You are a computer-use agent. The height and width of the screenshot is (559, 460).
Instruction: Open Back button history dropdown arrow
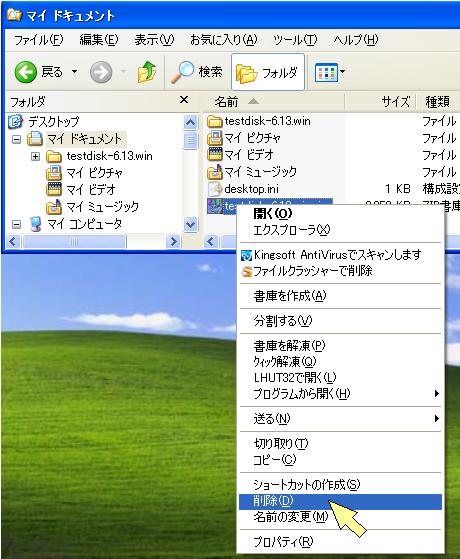74,72
